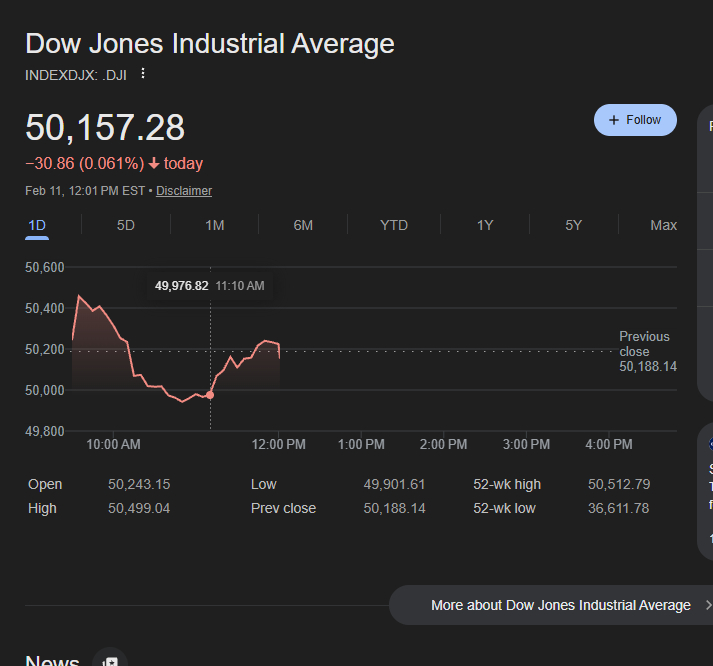Click the Dow Jones Industrial Average heading
The image size is (713, 666).
click(x=210, y=44)
